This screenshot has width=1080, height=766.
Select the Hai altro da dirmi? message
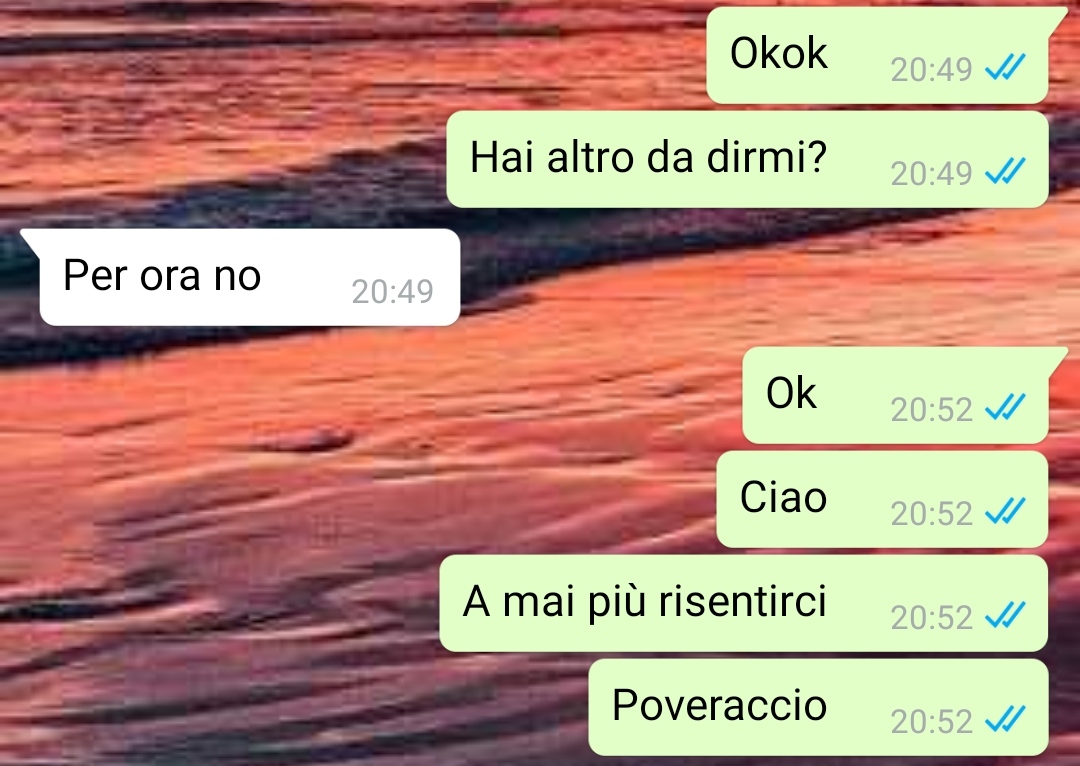click(747, 159)
